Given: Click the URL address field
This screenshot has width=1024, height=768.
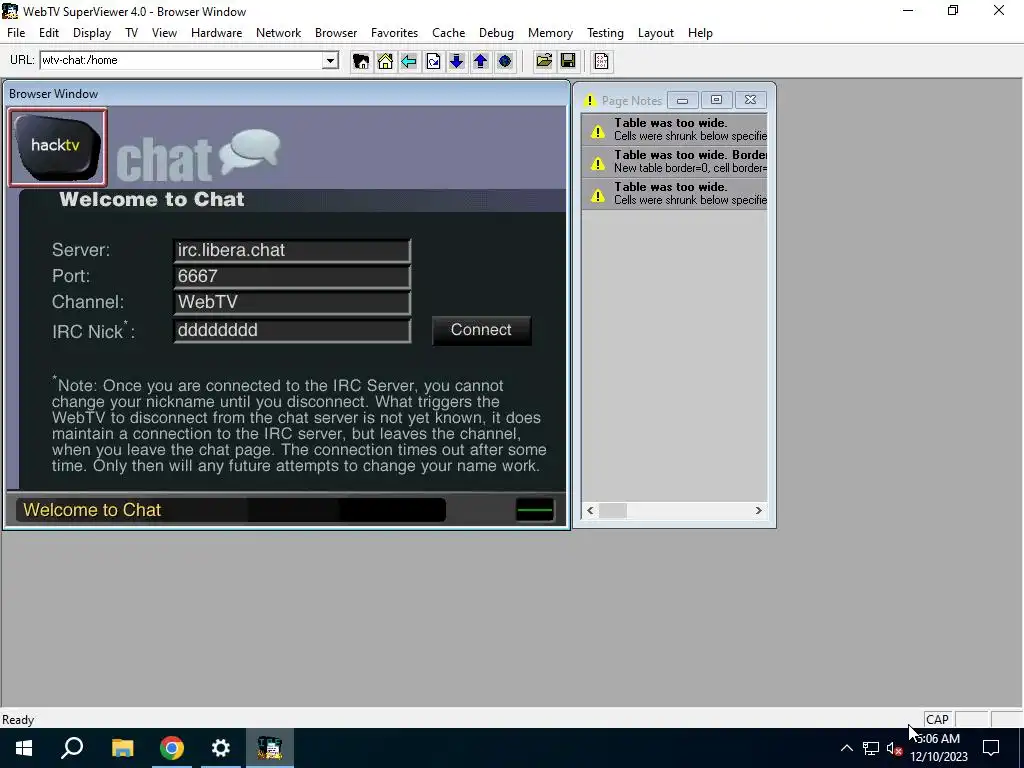Looking at the screenshot, I should coord(182,61).
